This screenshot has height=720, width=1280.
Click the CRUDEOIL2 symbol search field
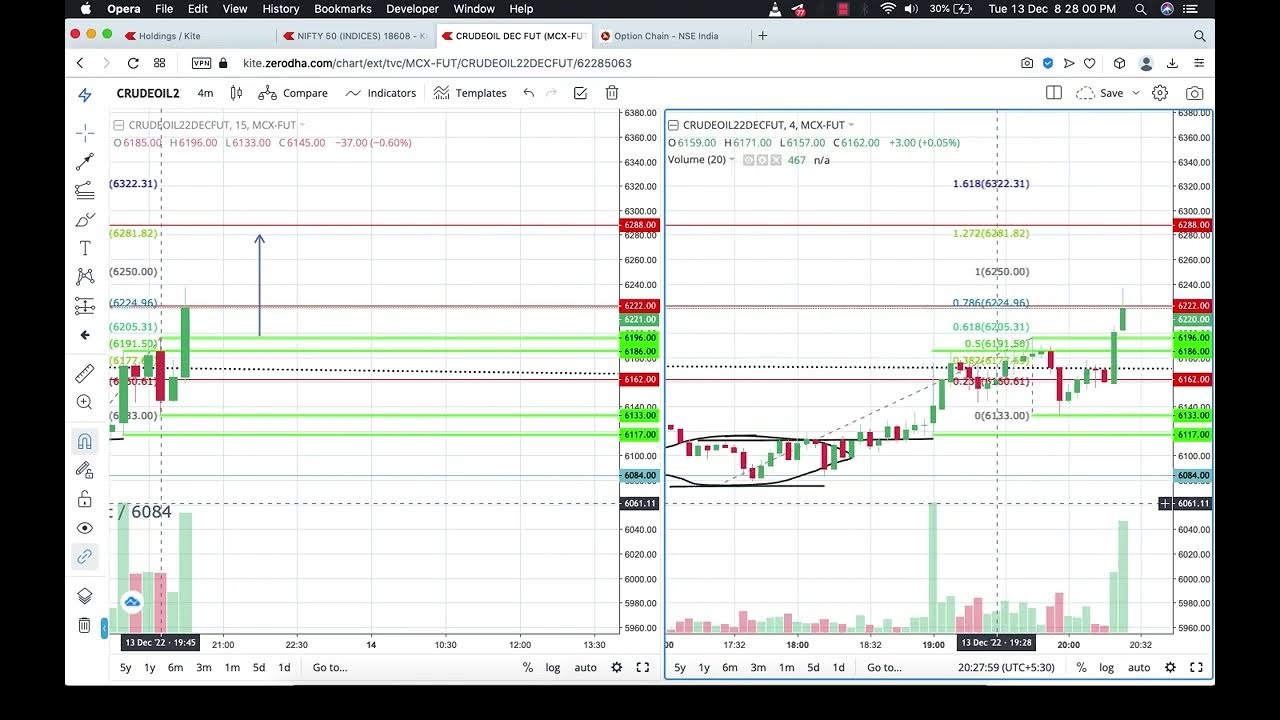click(148, 93)
